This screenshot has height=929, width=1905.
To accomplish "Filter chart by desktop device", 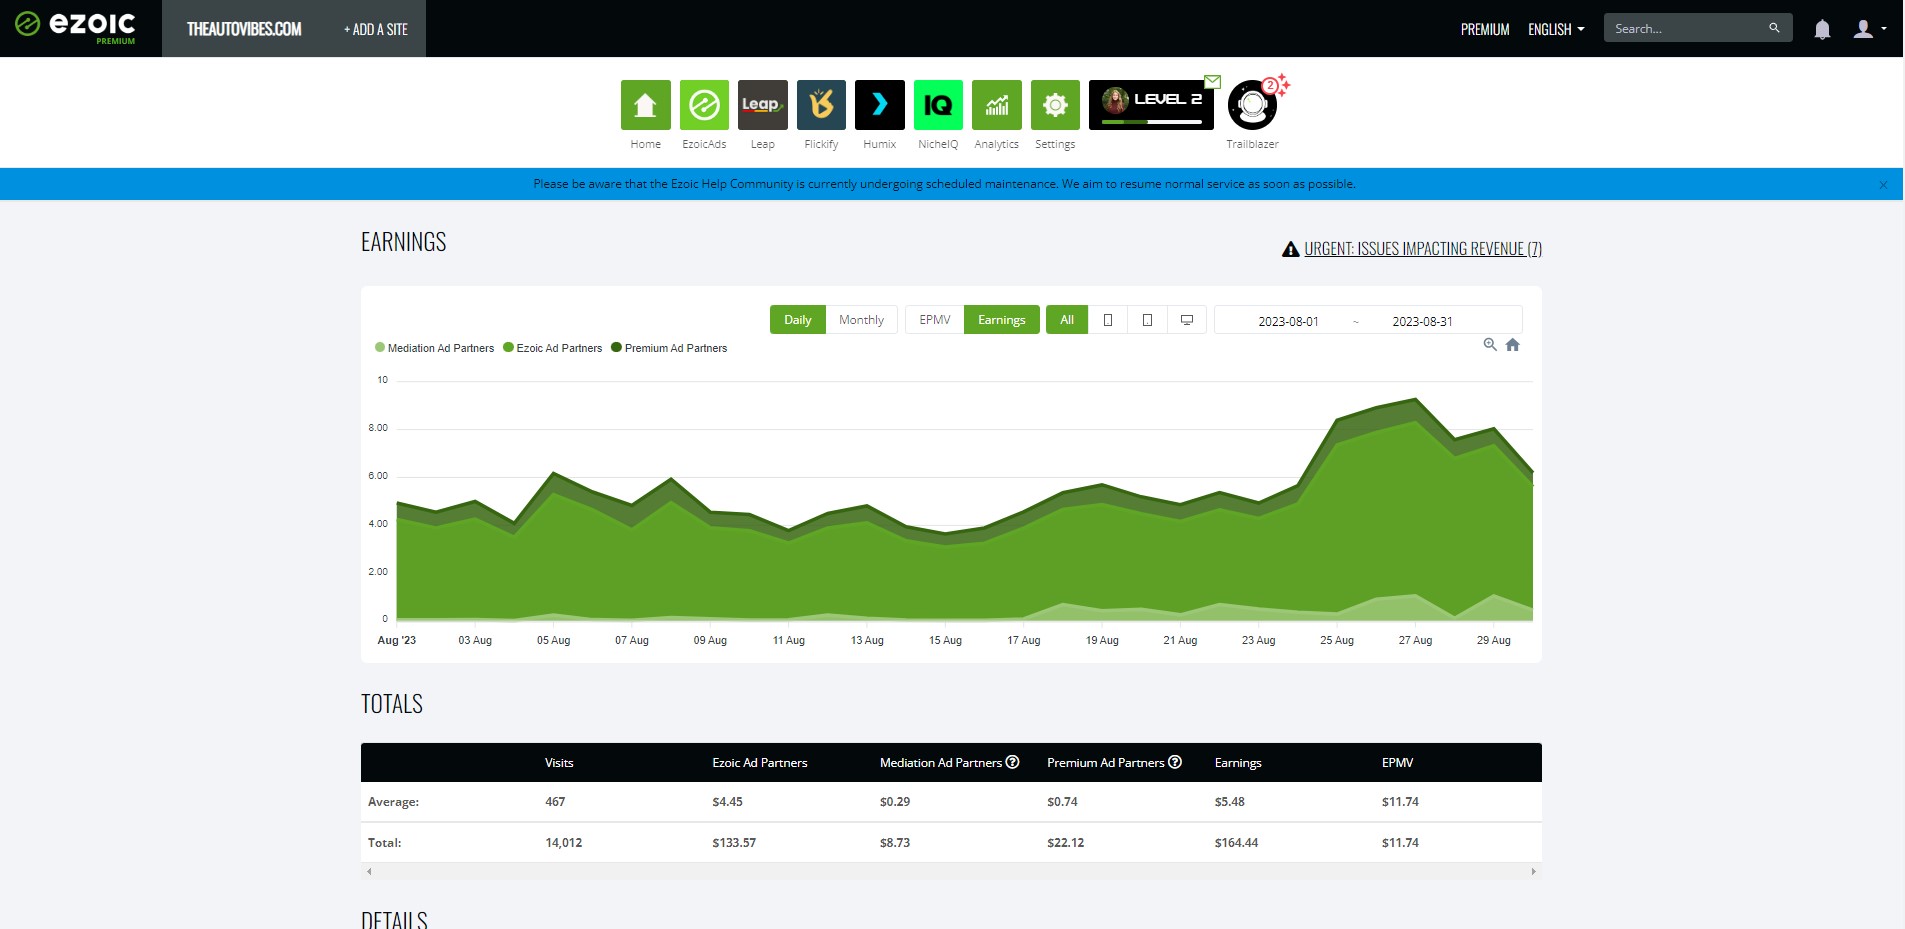I will (x=1187, y=320).
